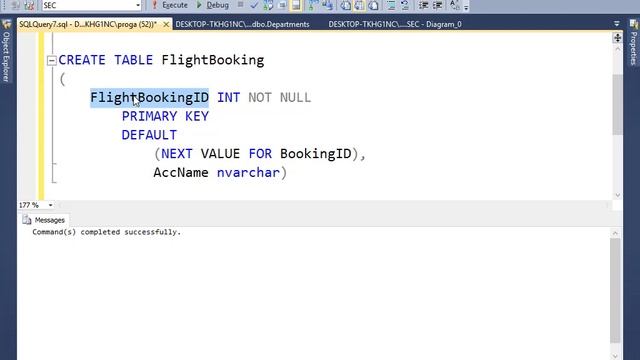Open the Query Options icon
Screen dimensions: 640x360
[282, 5]
